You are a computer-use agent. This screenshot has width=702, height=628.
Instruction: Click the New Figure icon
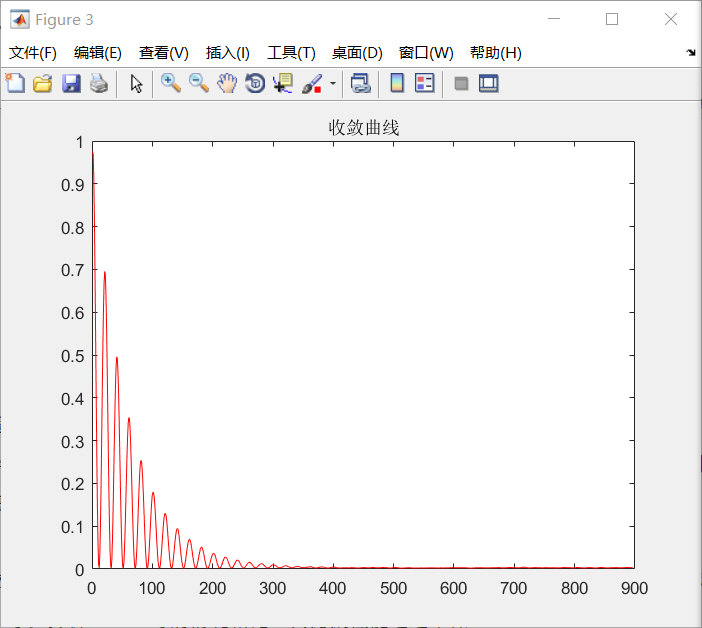tap(15, 83)
